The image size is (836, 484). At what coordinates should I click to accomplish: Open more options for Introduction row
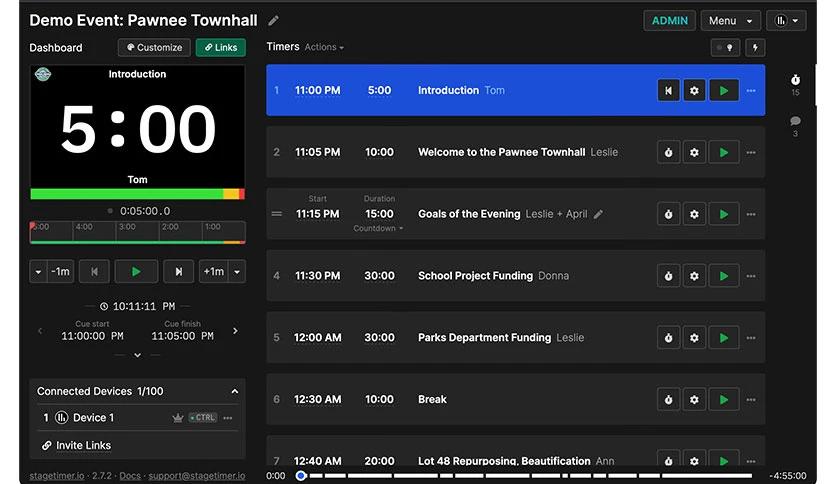pos(751,91)
